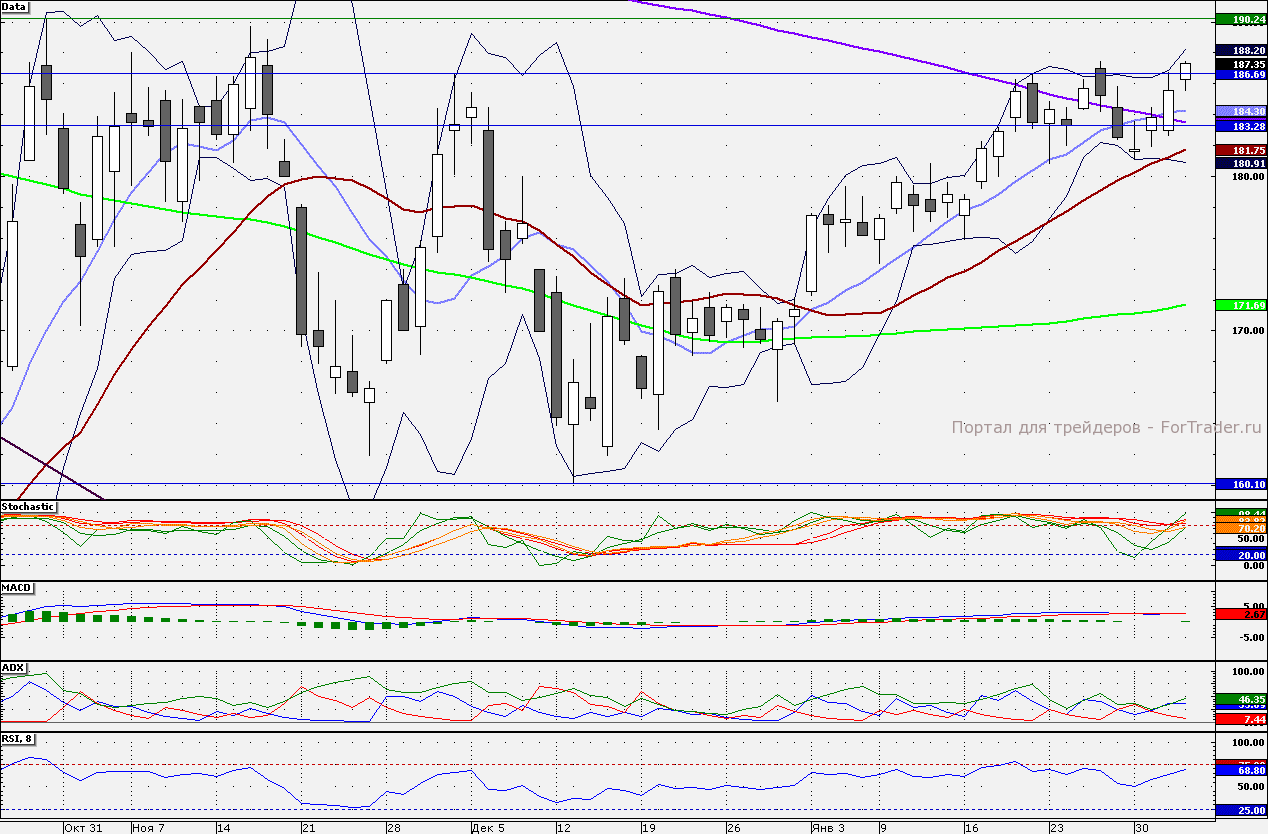Click the blue 20.00 Stochastic level tag

[x=1240, y=554]
